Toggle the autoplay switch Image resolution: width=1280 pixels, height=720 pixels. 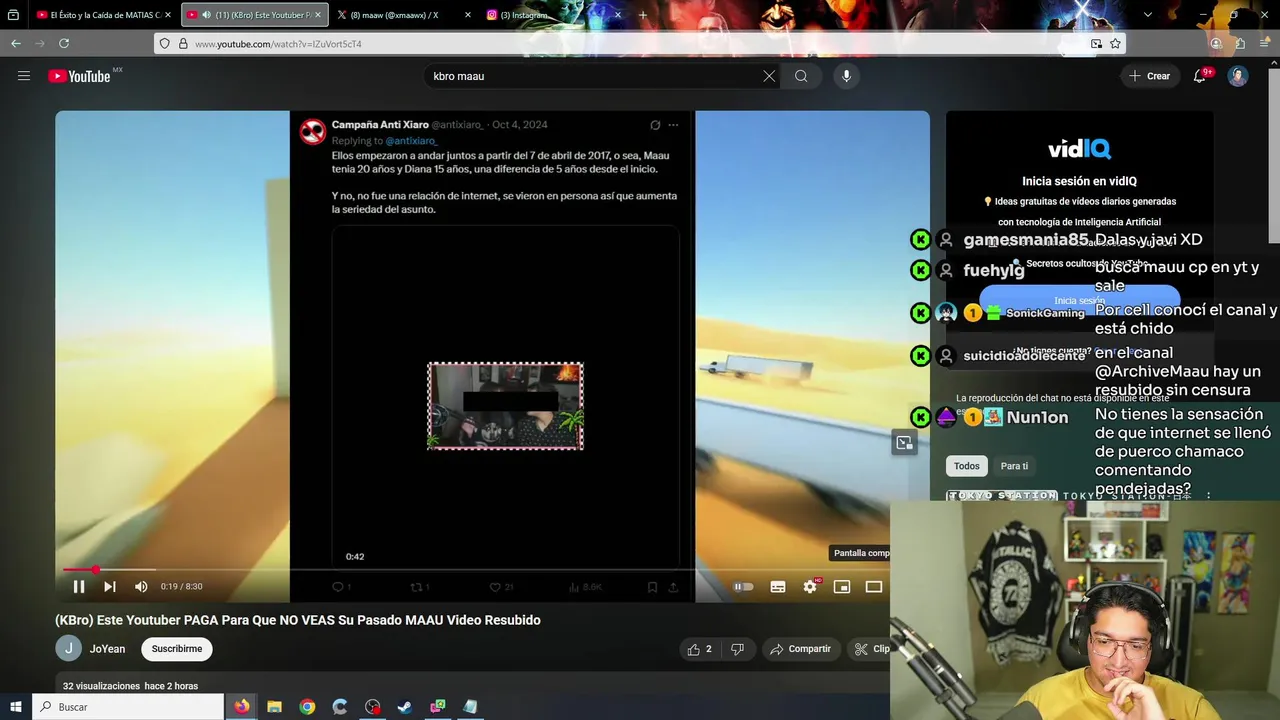pyautogui.click(x=743, y=587)
